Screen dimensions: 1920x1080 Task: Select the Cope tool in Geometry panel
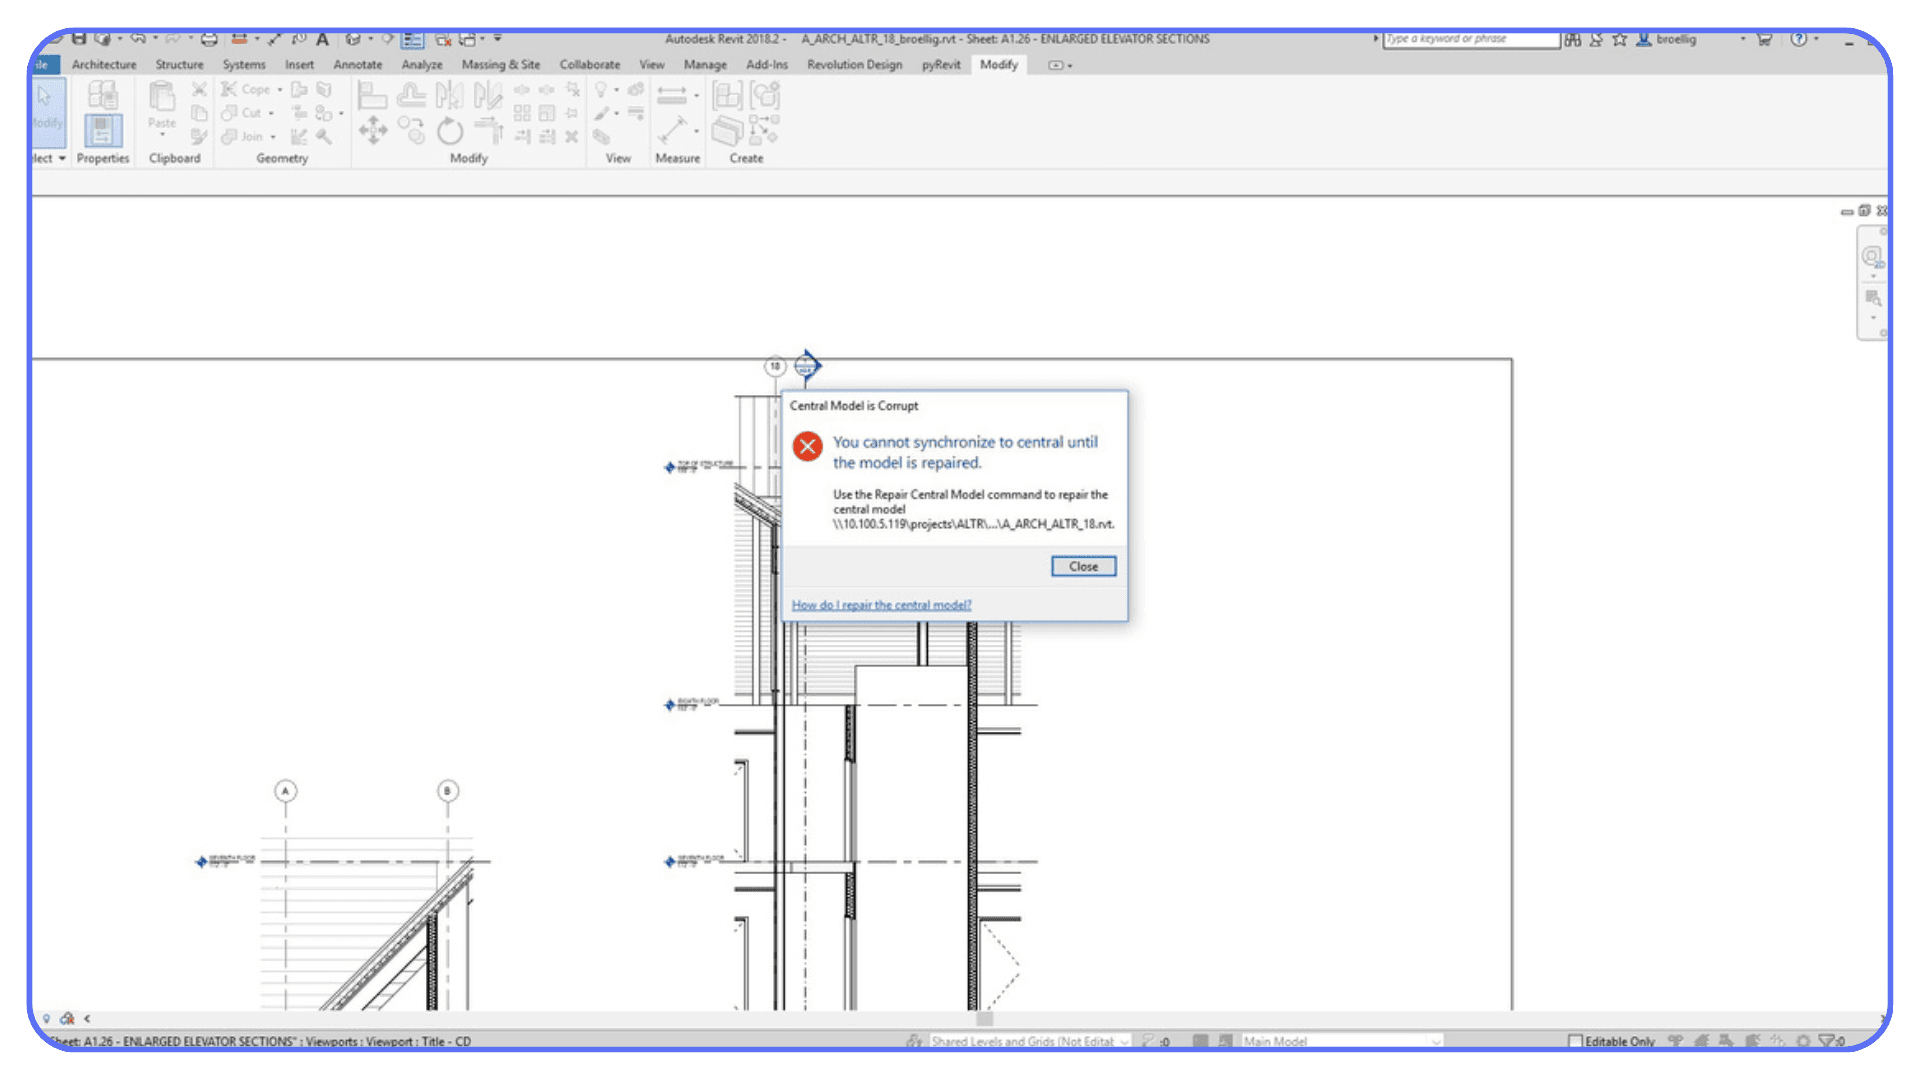click(x=248, y=89)
